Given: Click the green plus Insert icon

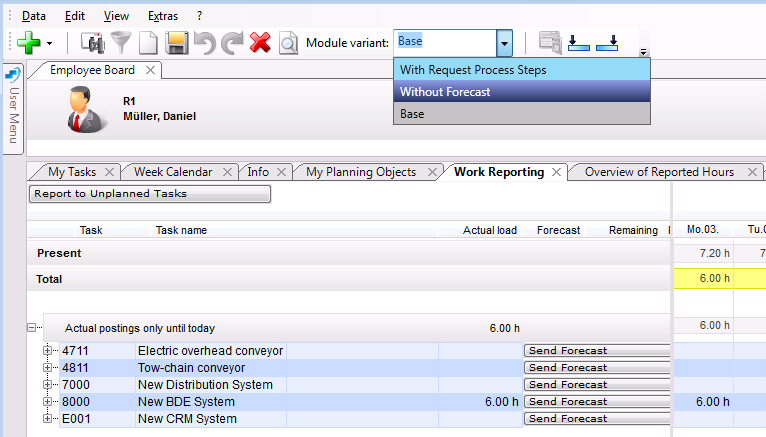Looking at the screenshot, I should (x=28, y=43).
